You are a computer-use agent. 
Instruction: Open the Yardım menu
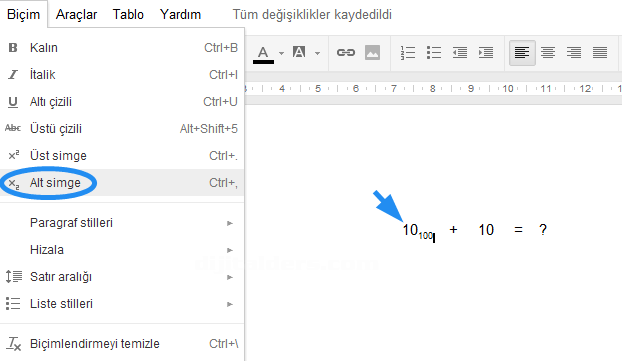pyautogui.click(x=180, y=14)
